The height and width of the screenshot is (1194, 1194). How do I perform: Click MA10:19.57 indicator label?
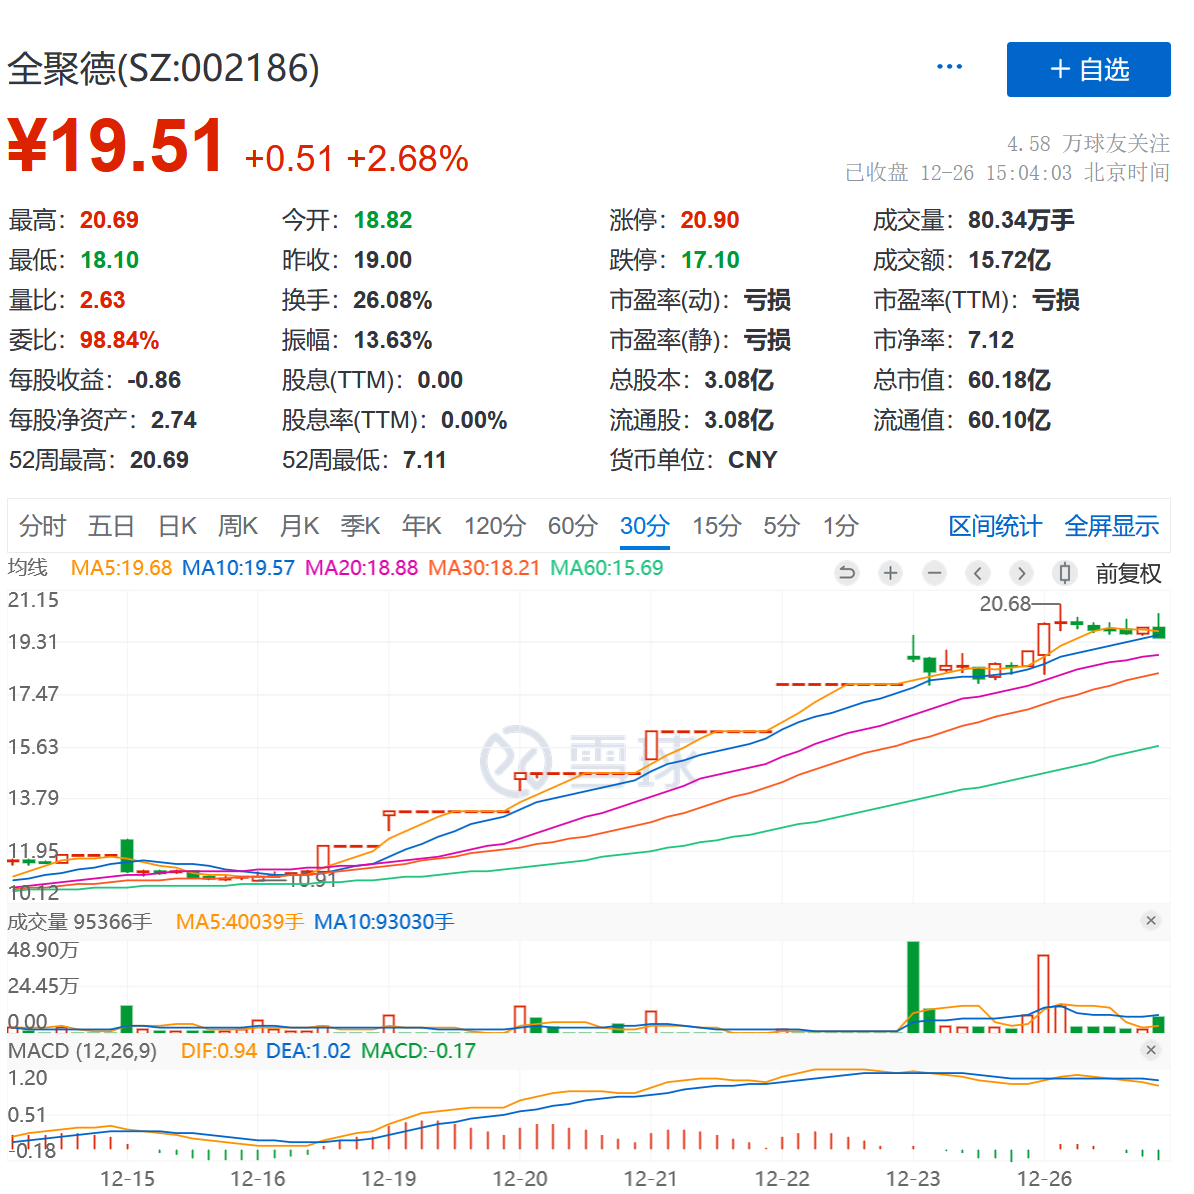[238, 567]
